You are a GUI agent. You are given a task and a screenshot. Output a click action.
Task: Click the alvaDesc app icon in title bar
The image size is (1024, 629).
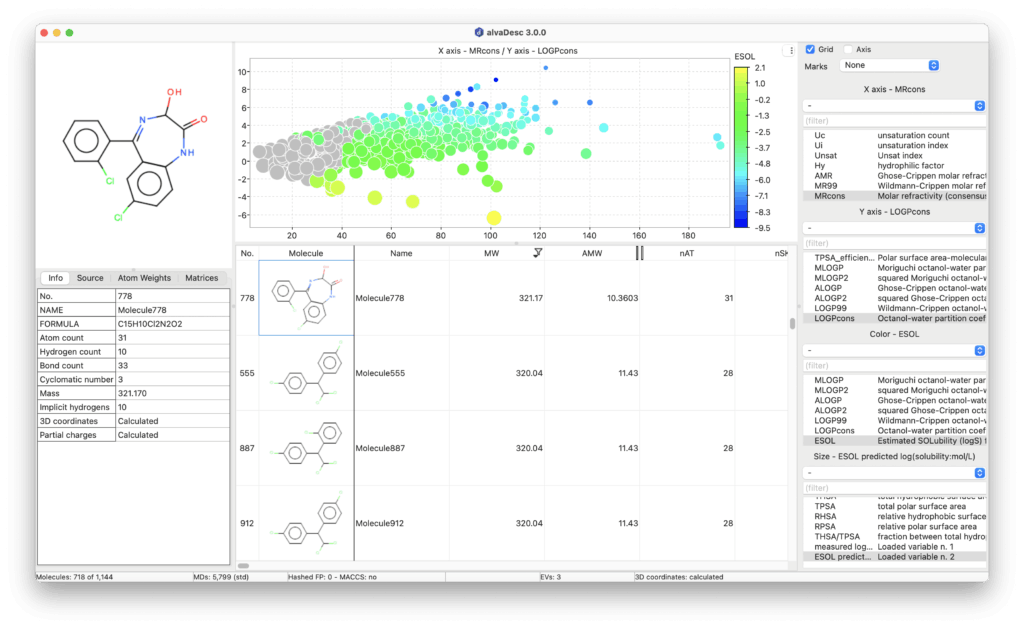click(479, 32)
